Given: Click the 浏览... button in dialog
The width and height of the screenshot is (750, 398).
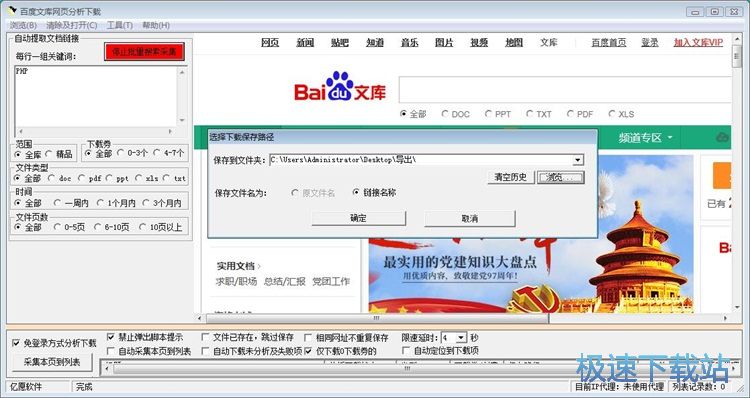Looking at the screenshot, I should click(561, 177).
